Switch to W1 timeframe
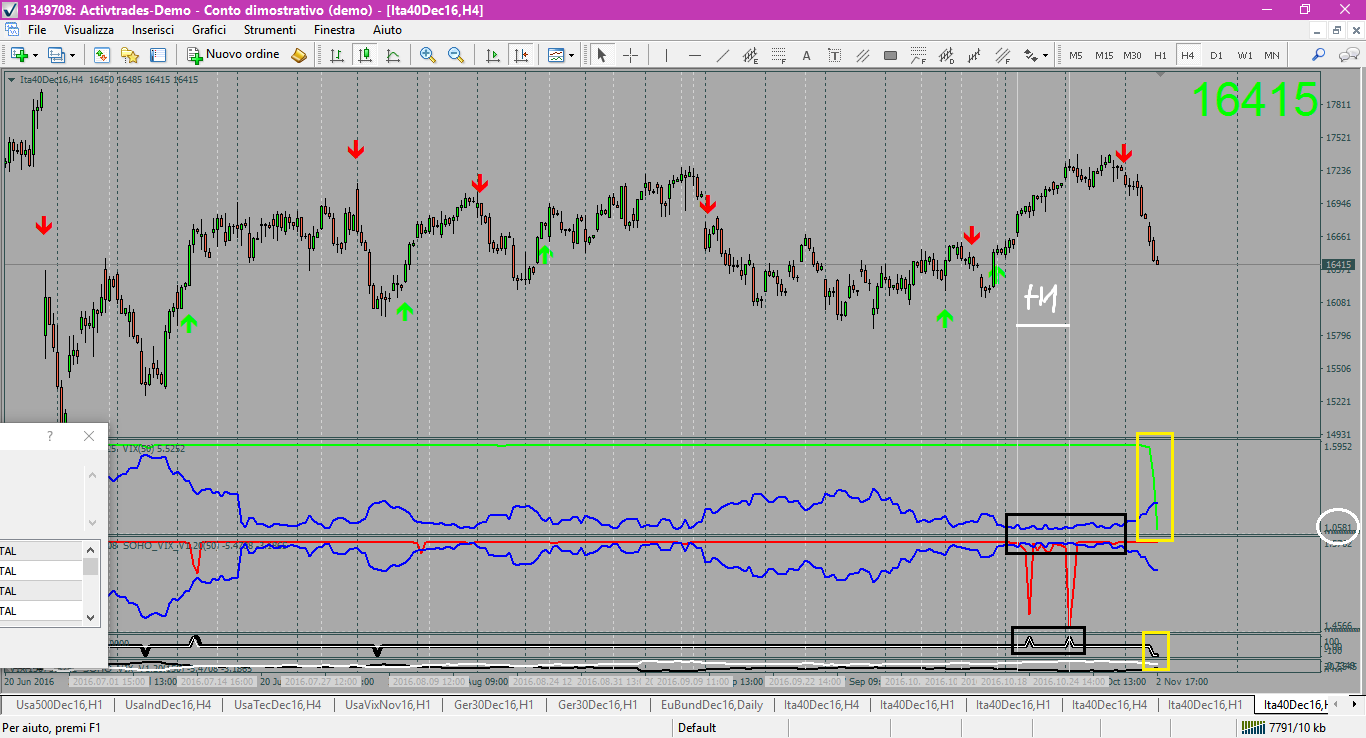 [1244, 55]
